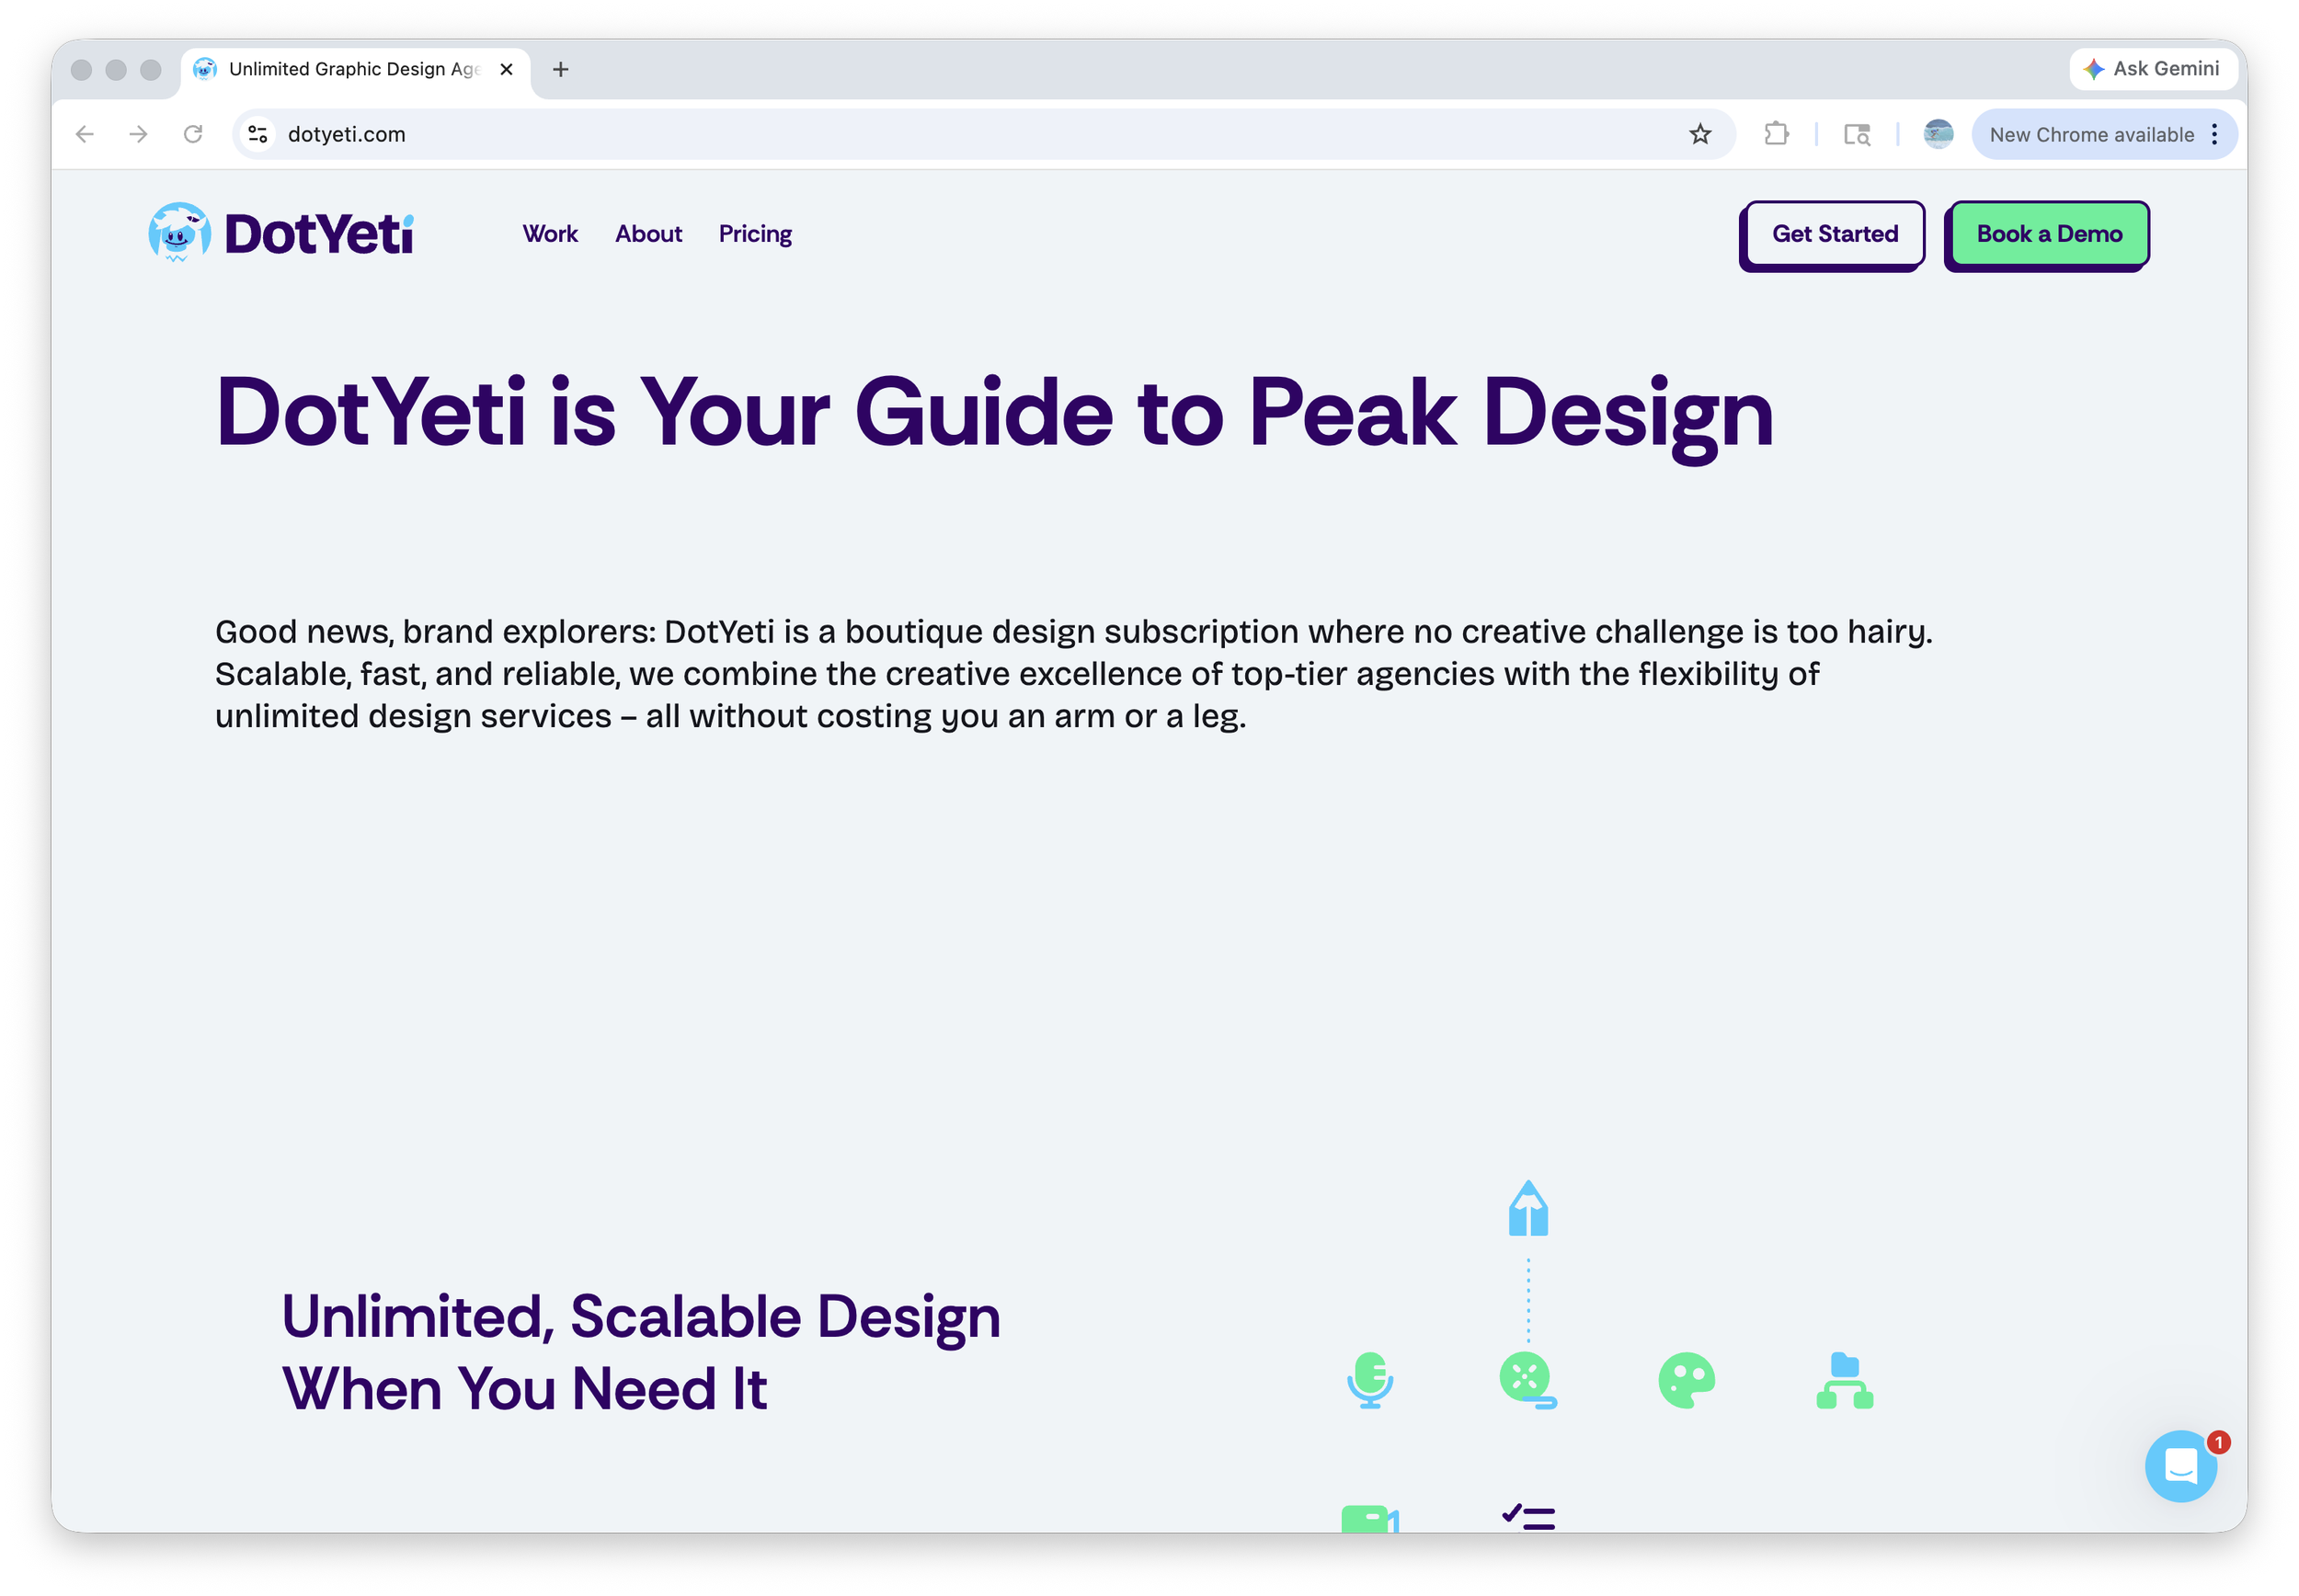Click the blue pencil upload icon
Viewport: 2299px width, 1596px height.
[1528, 1208]
